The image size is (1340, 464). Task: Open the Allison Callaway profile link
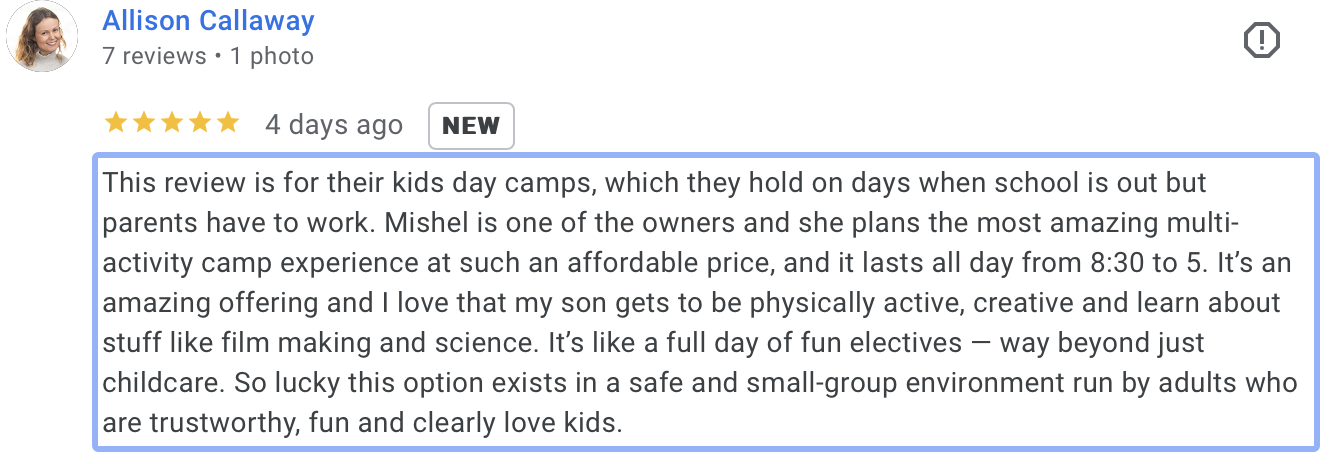click(x=208, y=20)
